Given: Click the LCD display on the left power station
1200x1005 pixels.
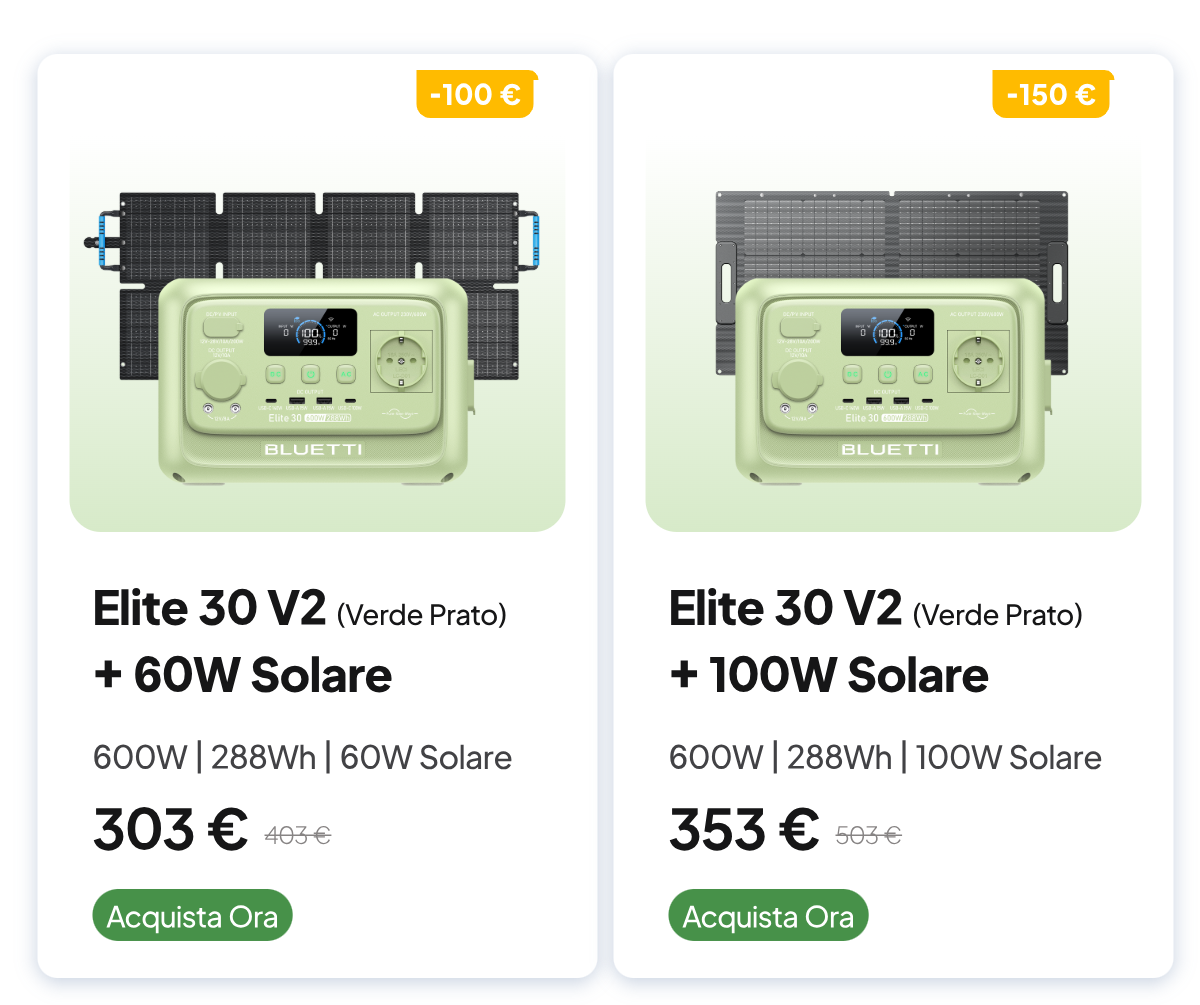Looking at the screenshot, I should coord(310,332).
